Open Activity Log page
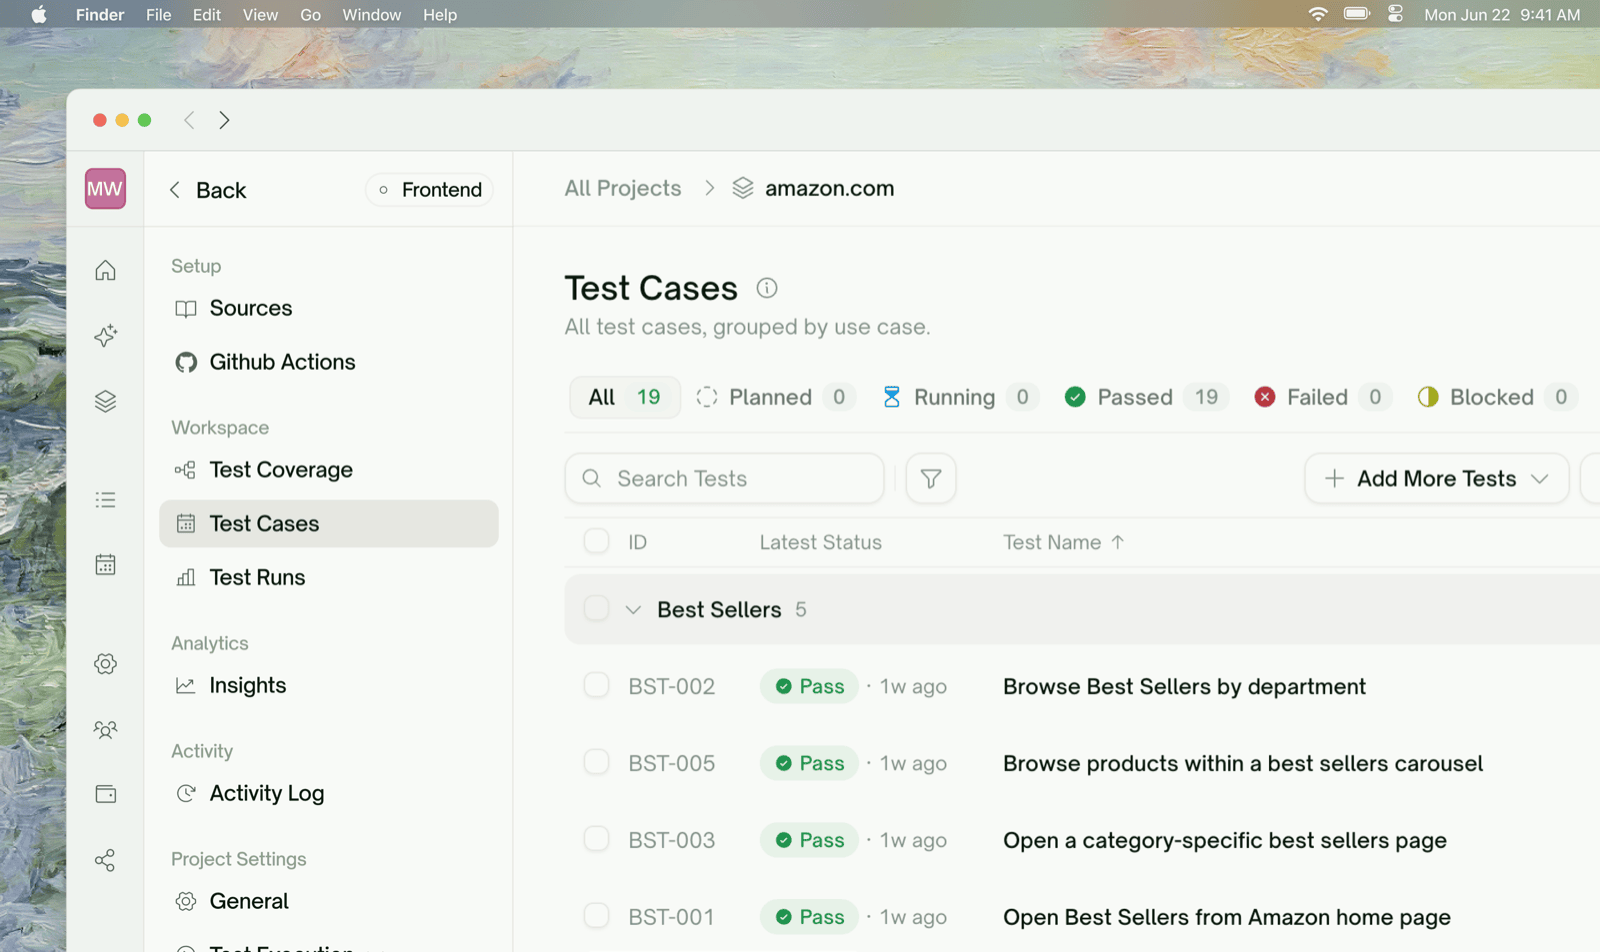 329,793
